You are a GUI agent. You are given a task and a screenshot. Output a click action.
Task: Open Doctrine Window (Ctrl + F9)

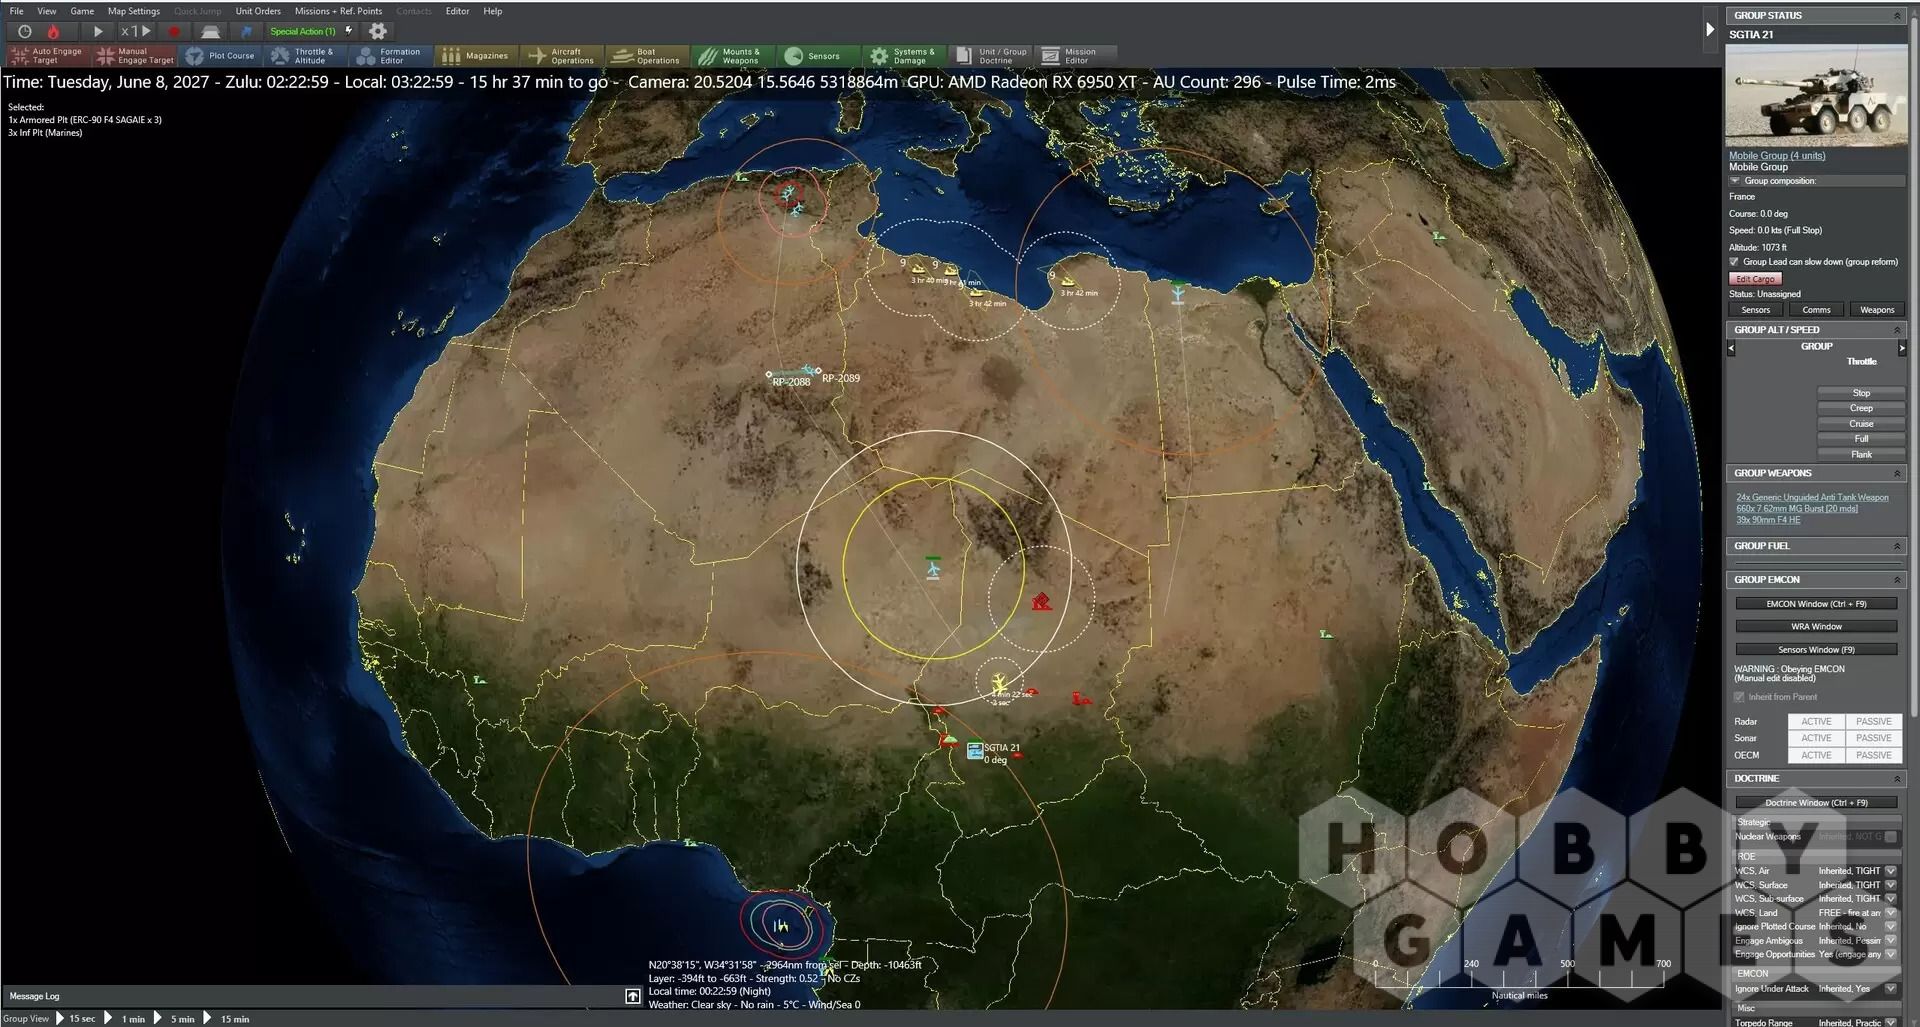[1816, 803]
